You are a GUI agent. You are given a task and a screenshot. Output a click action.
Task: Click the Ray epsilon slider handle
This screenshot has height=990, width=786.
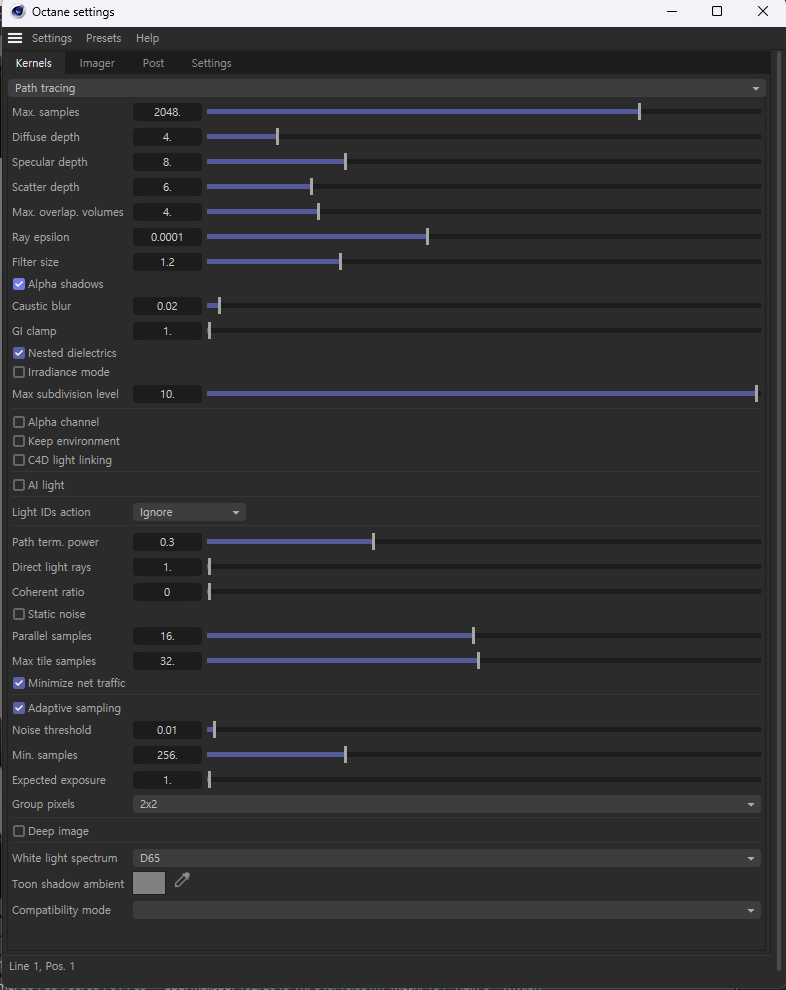[x=427, y=237]
